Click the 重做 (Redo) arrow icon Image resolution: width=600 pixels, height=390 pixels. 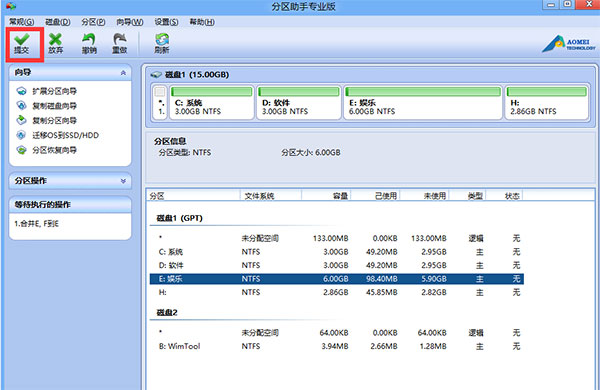click(119, 43)
